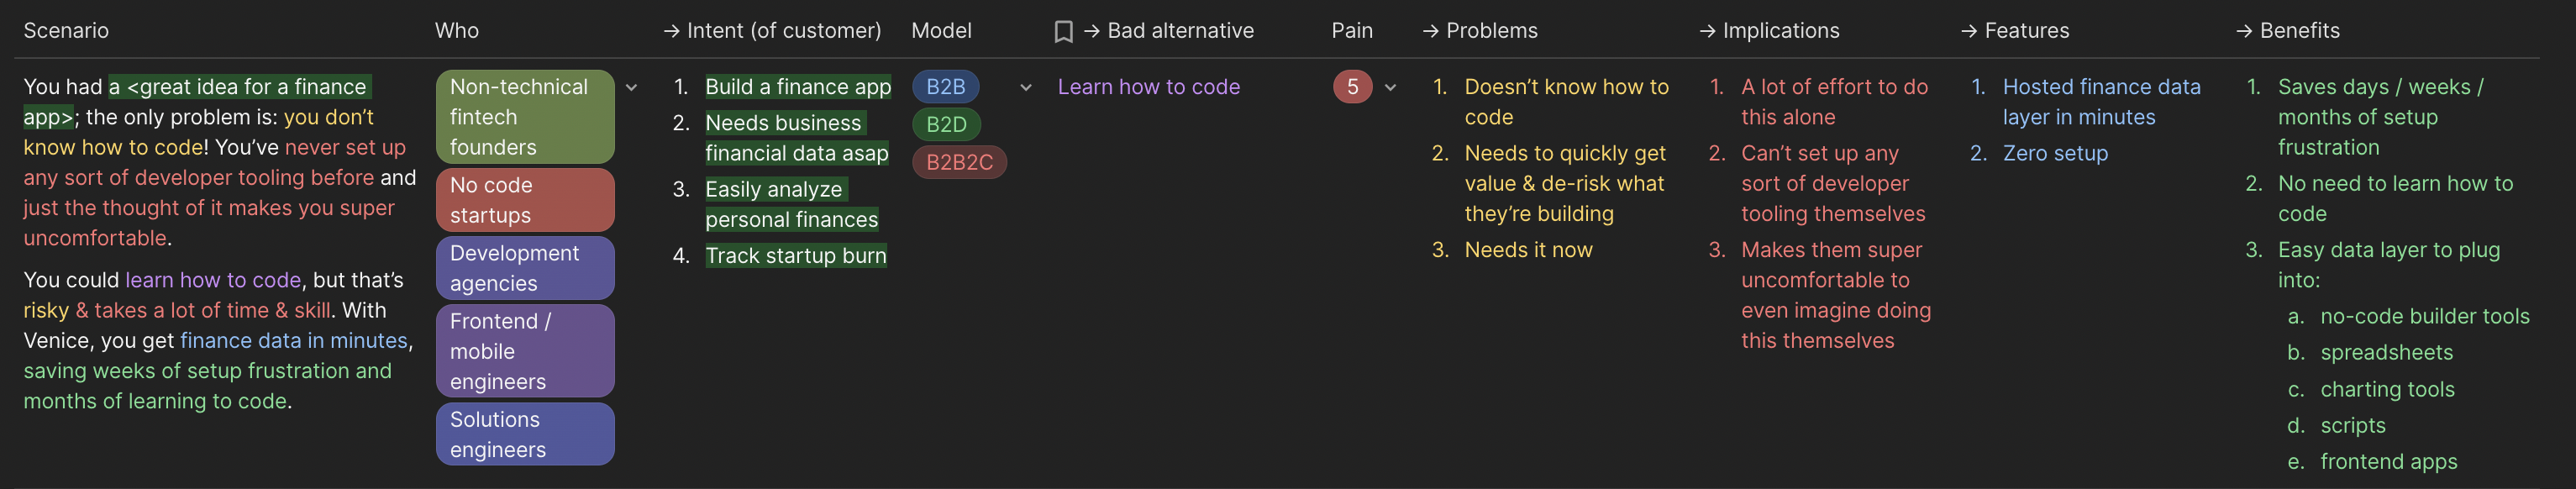The image size is (2576, 489).
Task: Click the Model column header
Action: (x=941, y=31)
